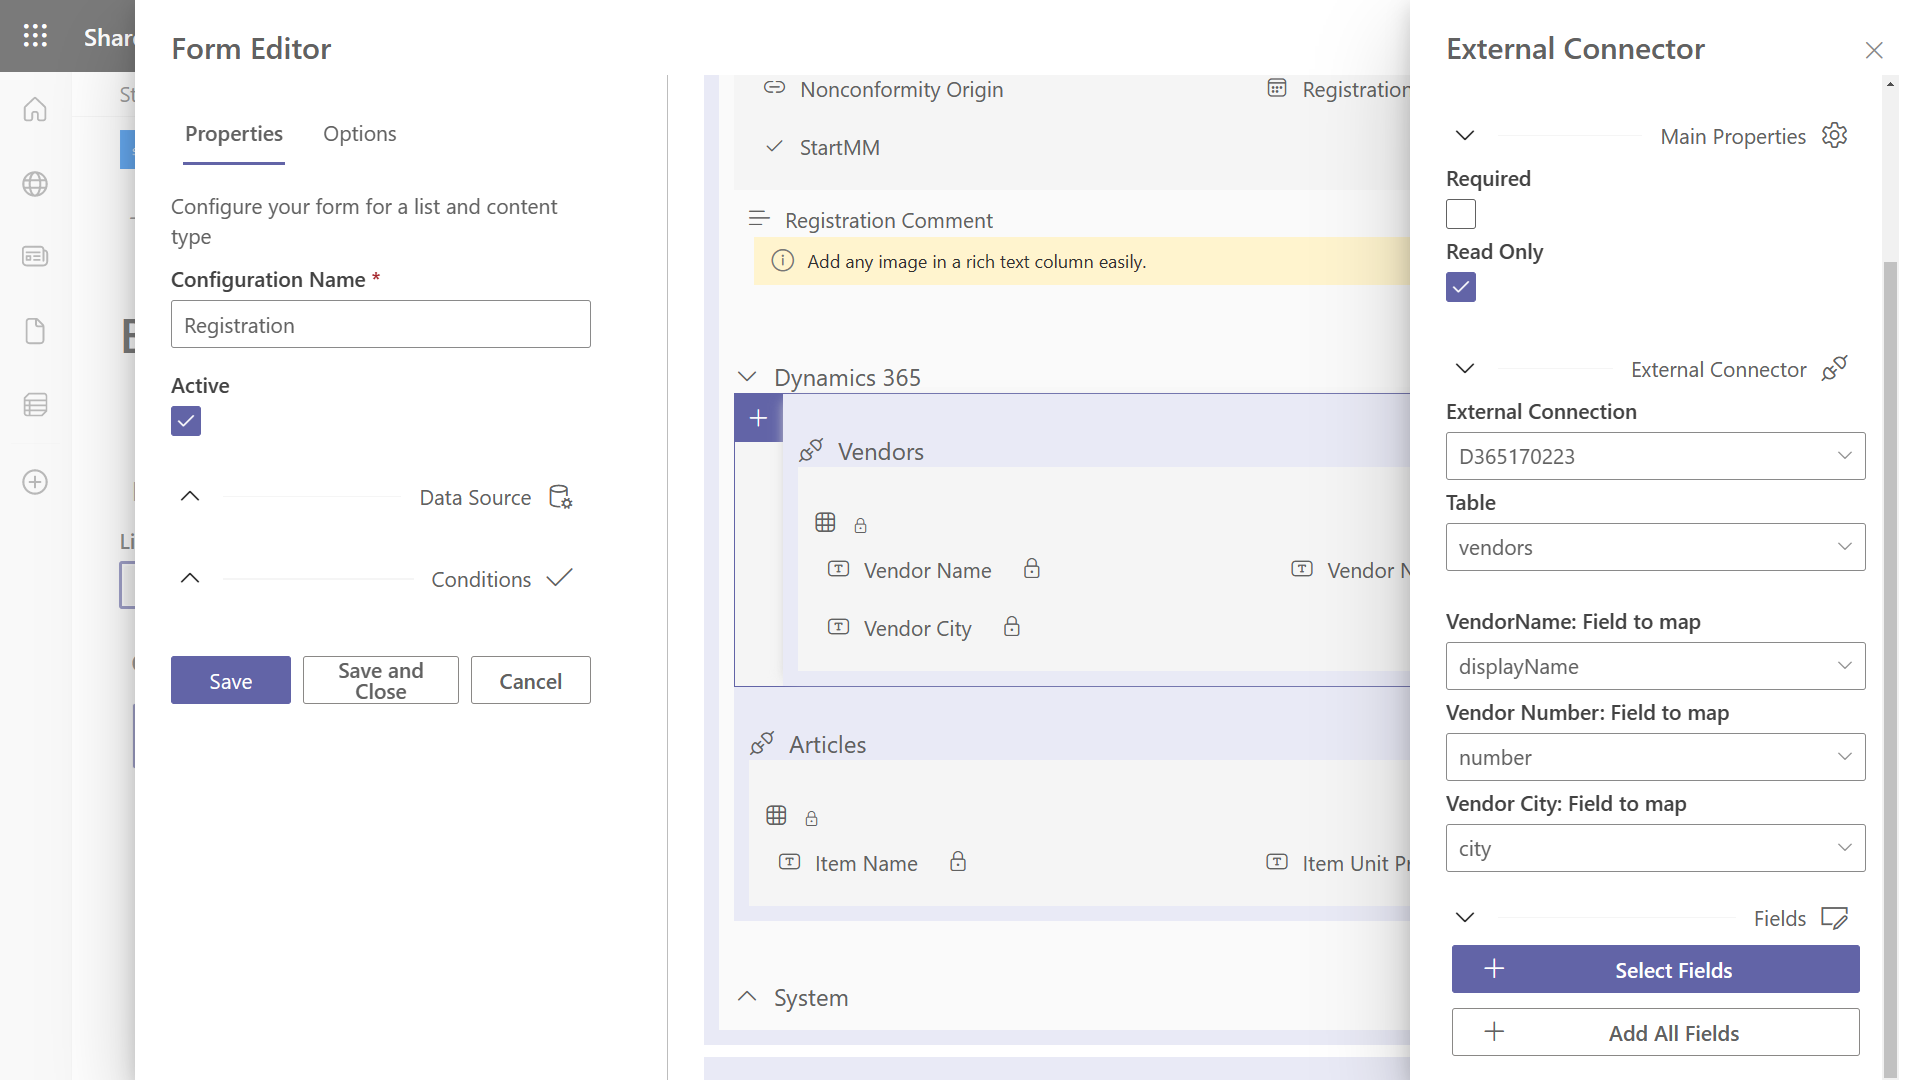Select the Nonconformity Origin field
The image size is (1920, 1080).
tap(902, 89)
